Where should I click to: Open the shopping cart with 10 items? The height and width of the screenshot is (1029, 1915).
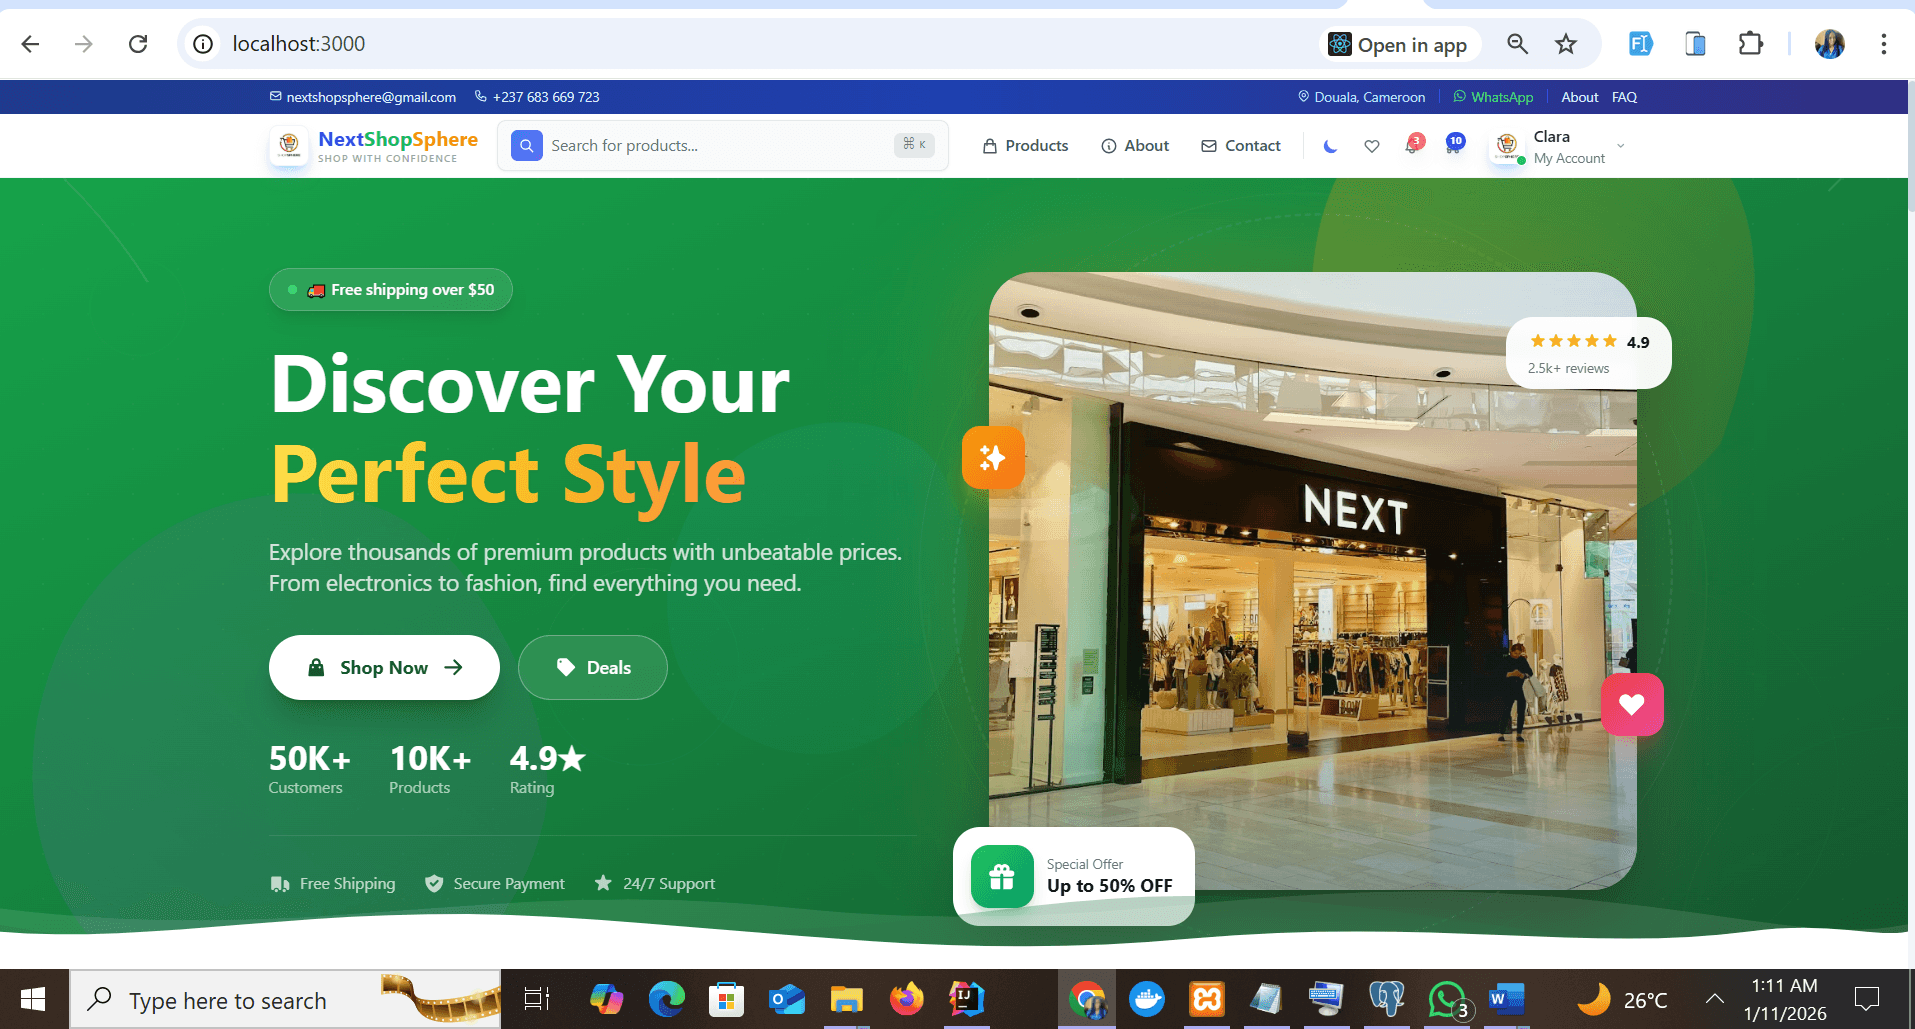(1455, 145)
